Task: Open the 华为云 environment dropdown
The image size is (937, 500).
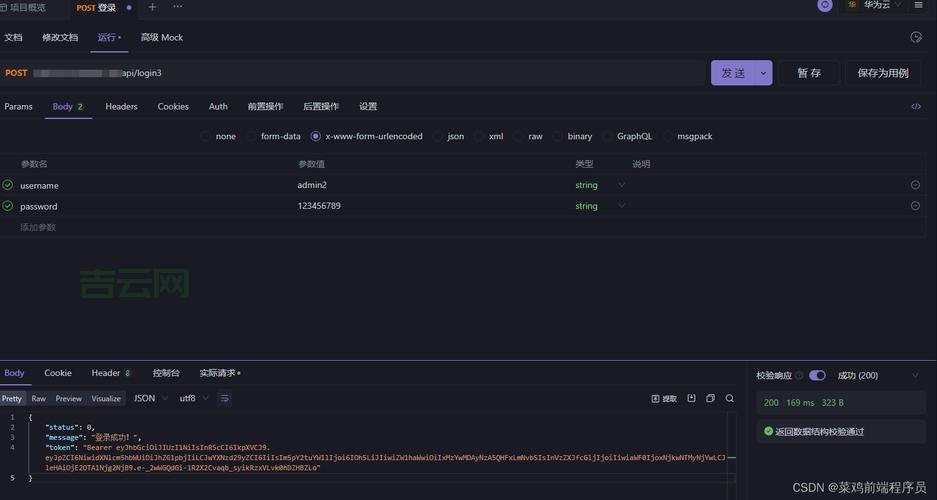Action: click(x=874, y=5)
